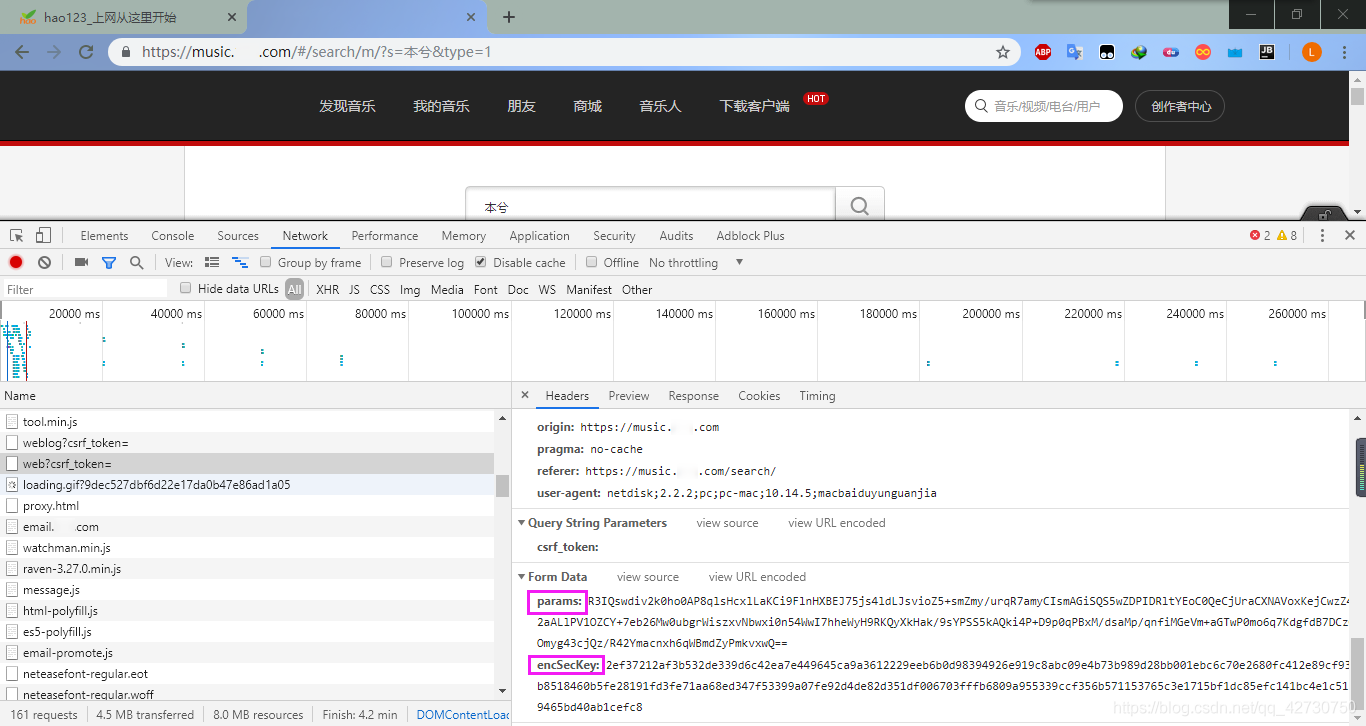Image resolution: width=1366 pixels, height=726 pixels.
Task: Click the network Filter text field
Action: tap(85, 289)
